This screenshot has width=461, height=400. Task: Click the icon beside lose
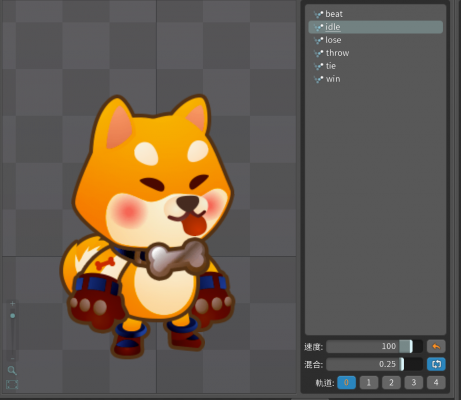319,40
